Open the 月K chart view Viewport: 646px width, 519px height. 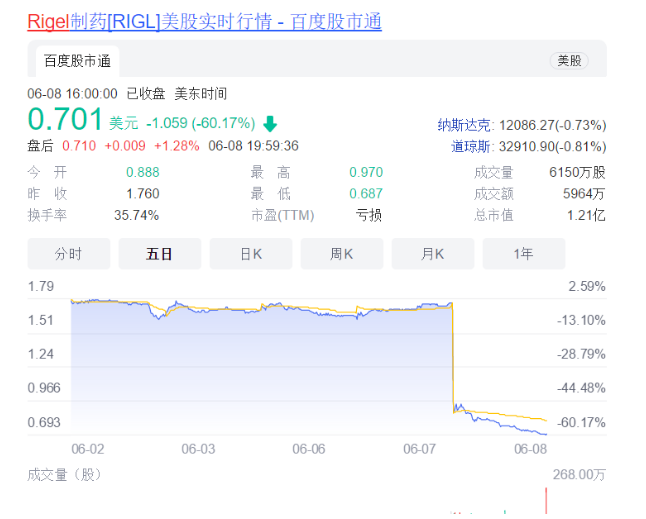pos(432,254)
